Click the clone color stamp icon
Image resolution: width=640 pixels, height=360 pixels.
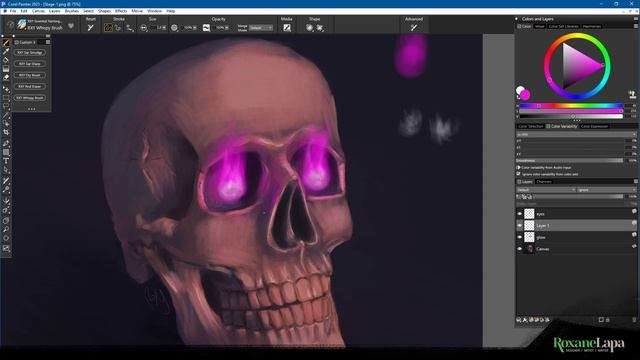(632, 95)
